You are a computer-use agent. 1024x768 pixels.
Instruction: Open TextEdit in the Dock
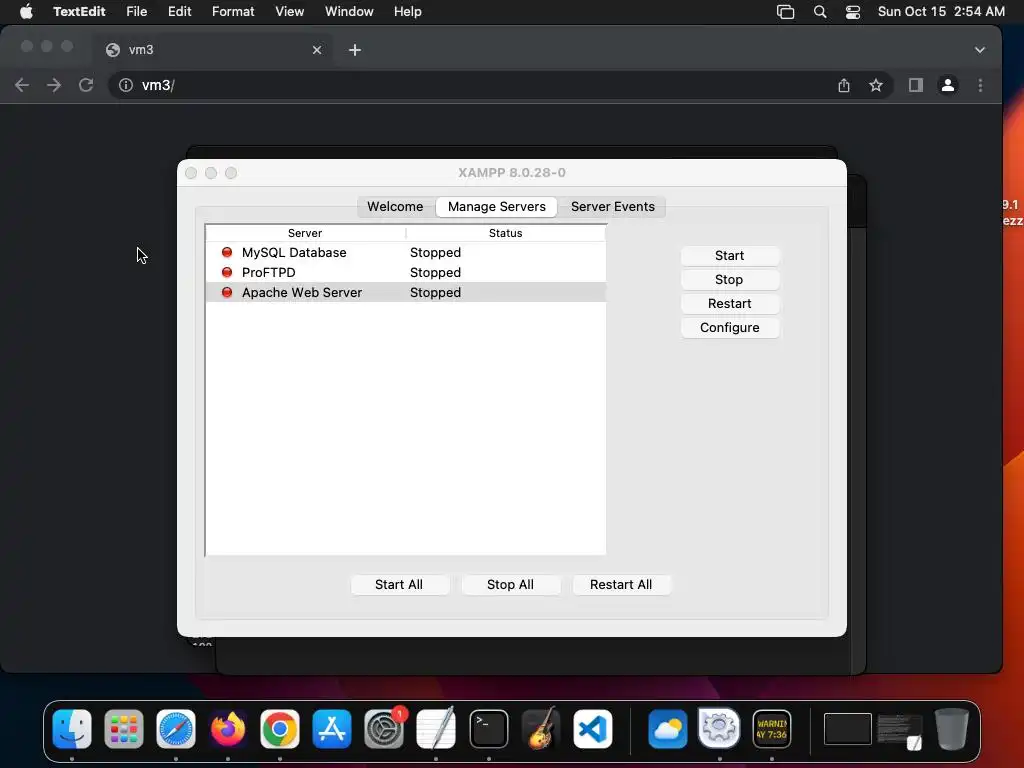point(436,728)
